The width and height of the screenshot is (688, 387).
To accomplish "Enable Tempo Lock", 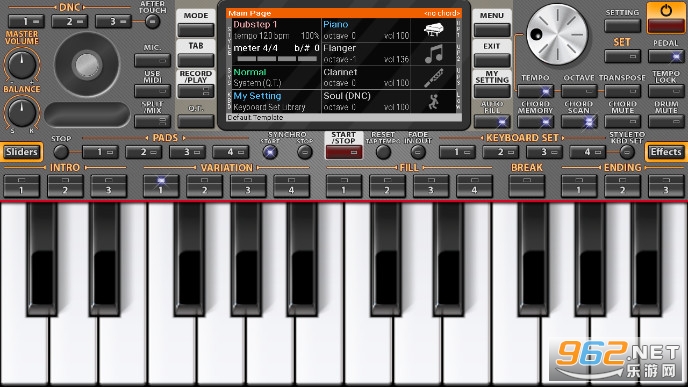I will [x=666, y=91].
